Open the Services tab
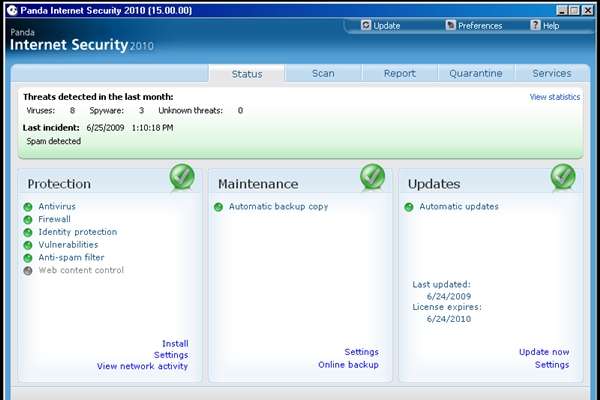This screenshot has height=400, width=600. pos(552,73)
